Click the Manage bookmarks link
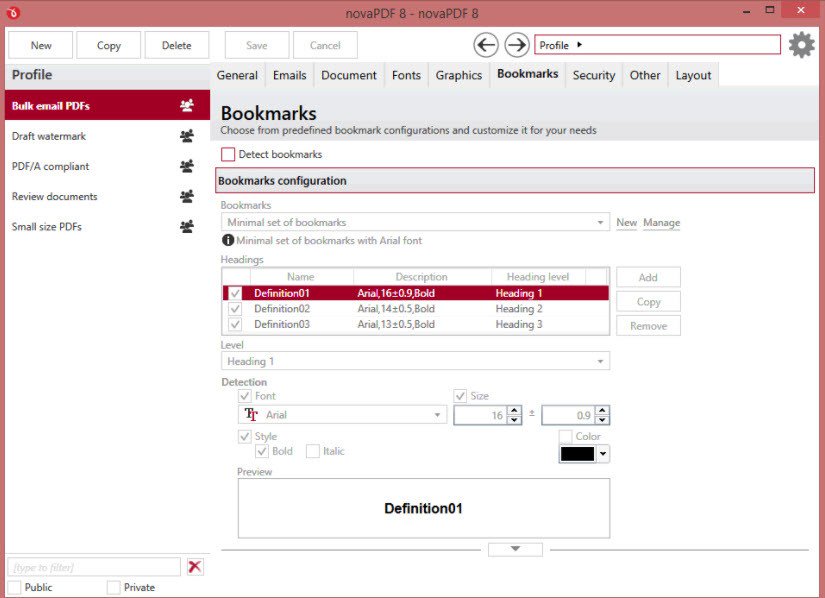825x598 pixels. (x=661, y=222)
